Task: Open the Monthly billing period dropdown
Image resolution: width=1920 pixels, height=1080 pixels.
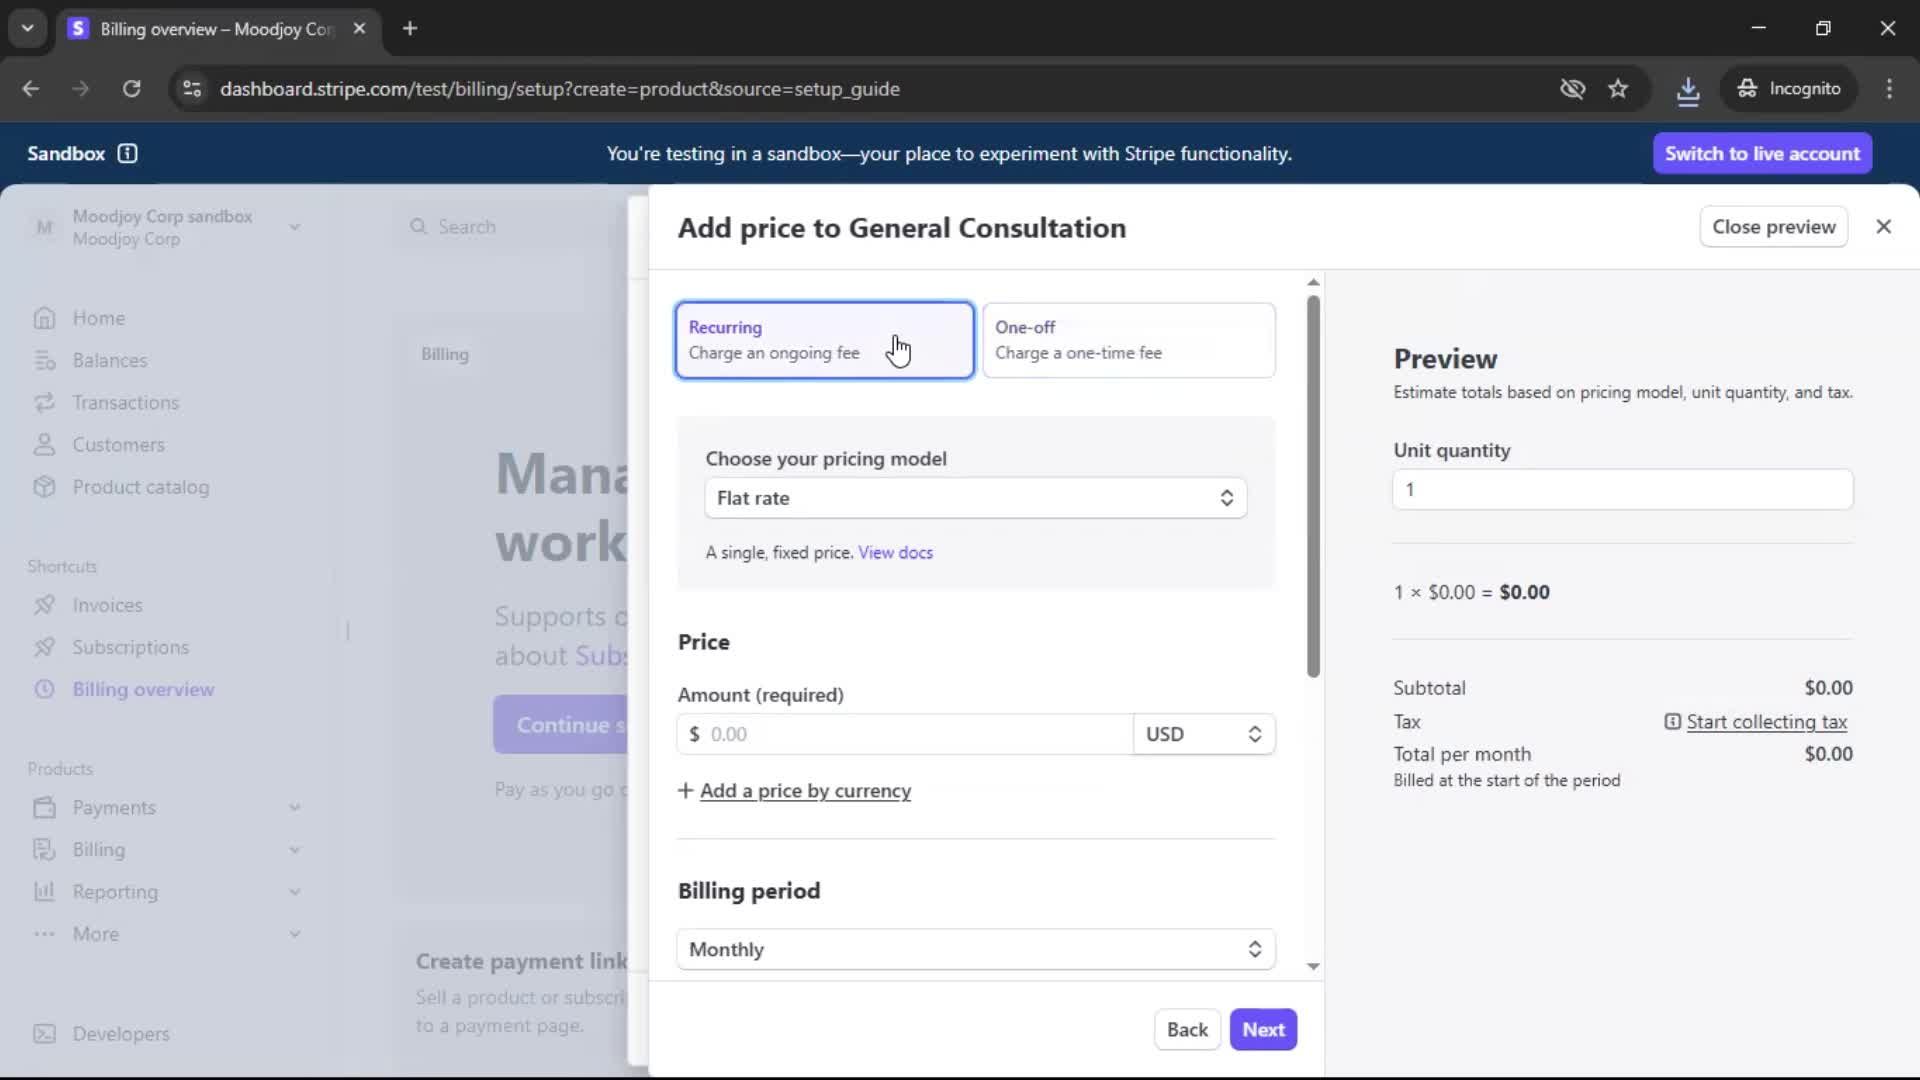Action: tap(975, 949)
